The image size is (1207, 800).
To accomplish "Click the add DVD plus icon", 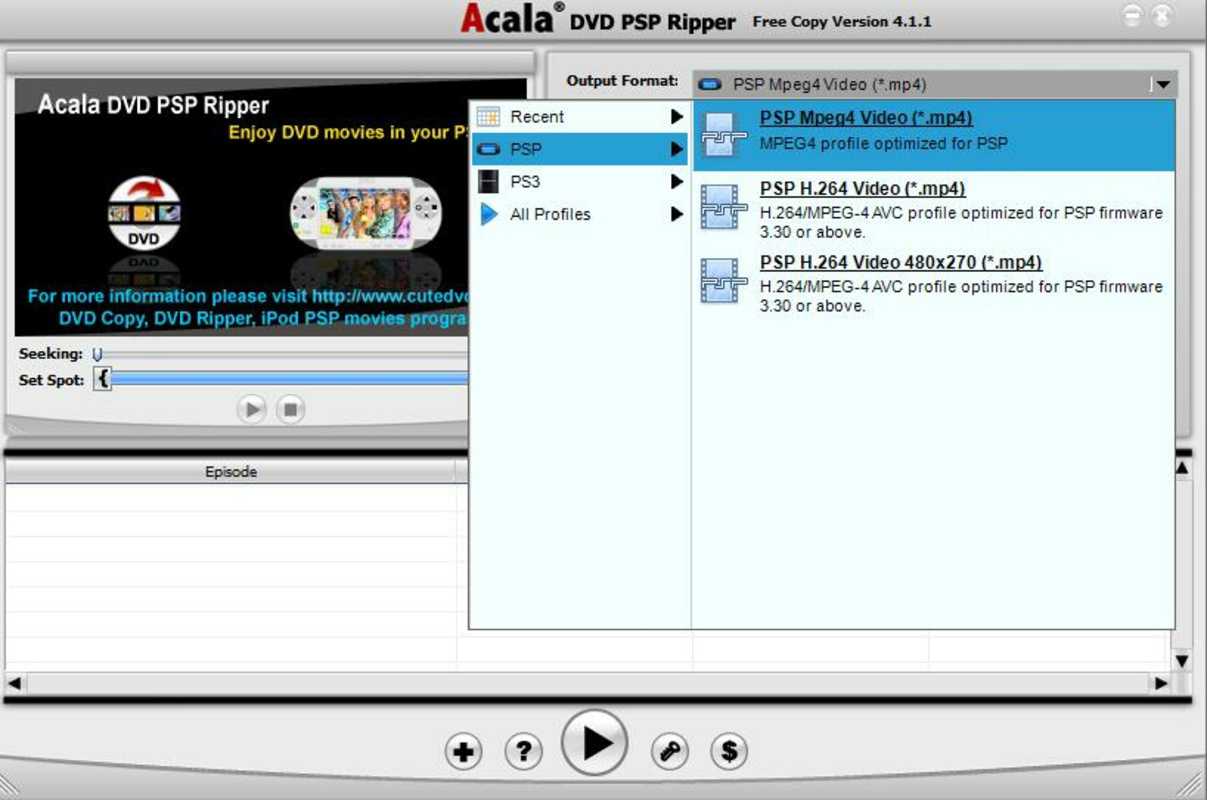I will [x=463, y=751].
